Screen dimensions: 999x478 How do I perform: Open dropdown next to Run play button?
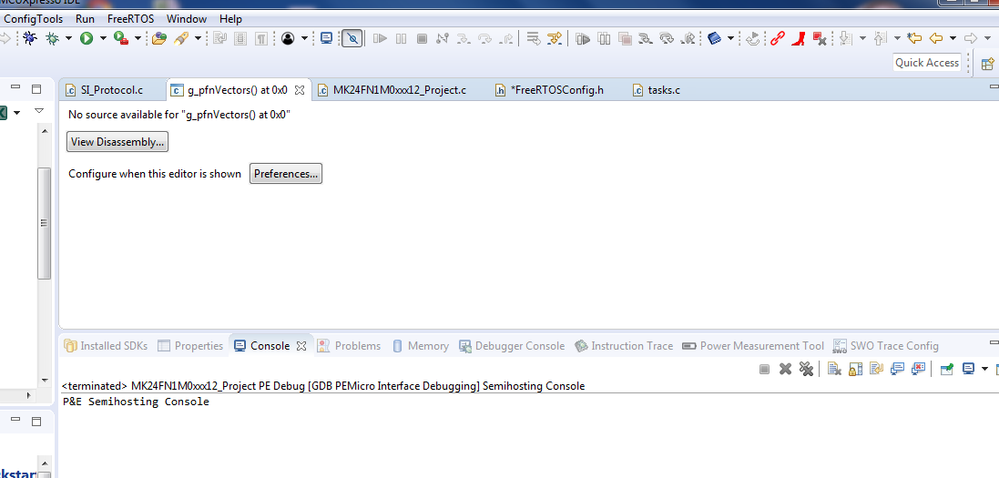[103, 39]
